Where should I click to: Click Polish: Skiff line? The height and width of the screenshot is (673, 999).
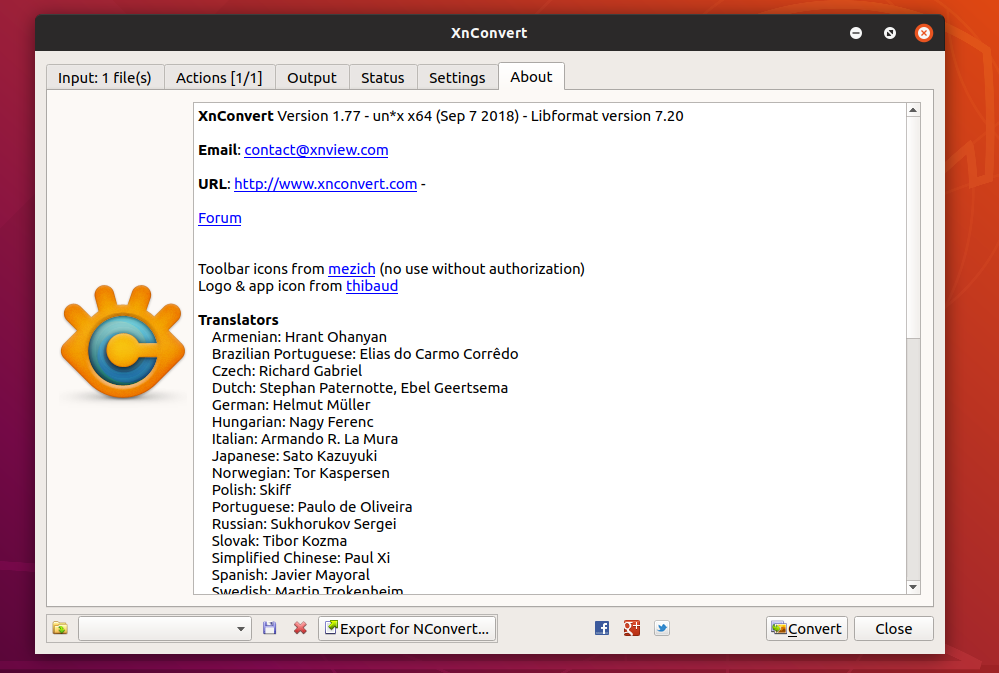(x=252, y=490)
